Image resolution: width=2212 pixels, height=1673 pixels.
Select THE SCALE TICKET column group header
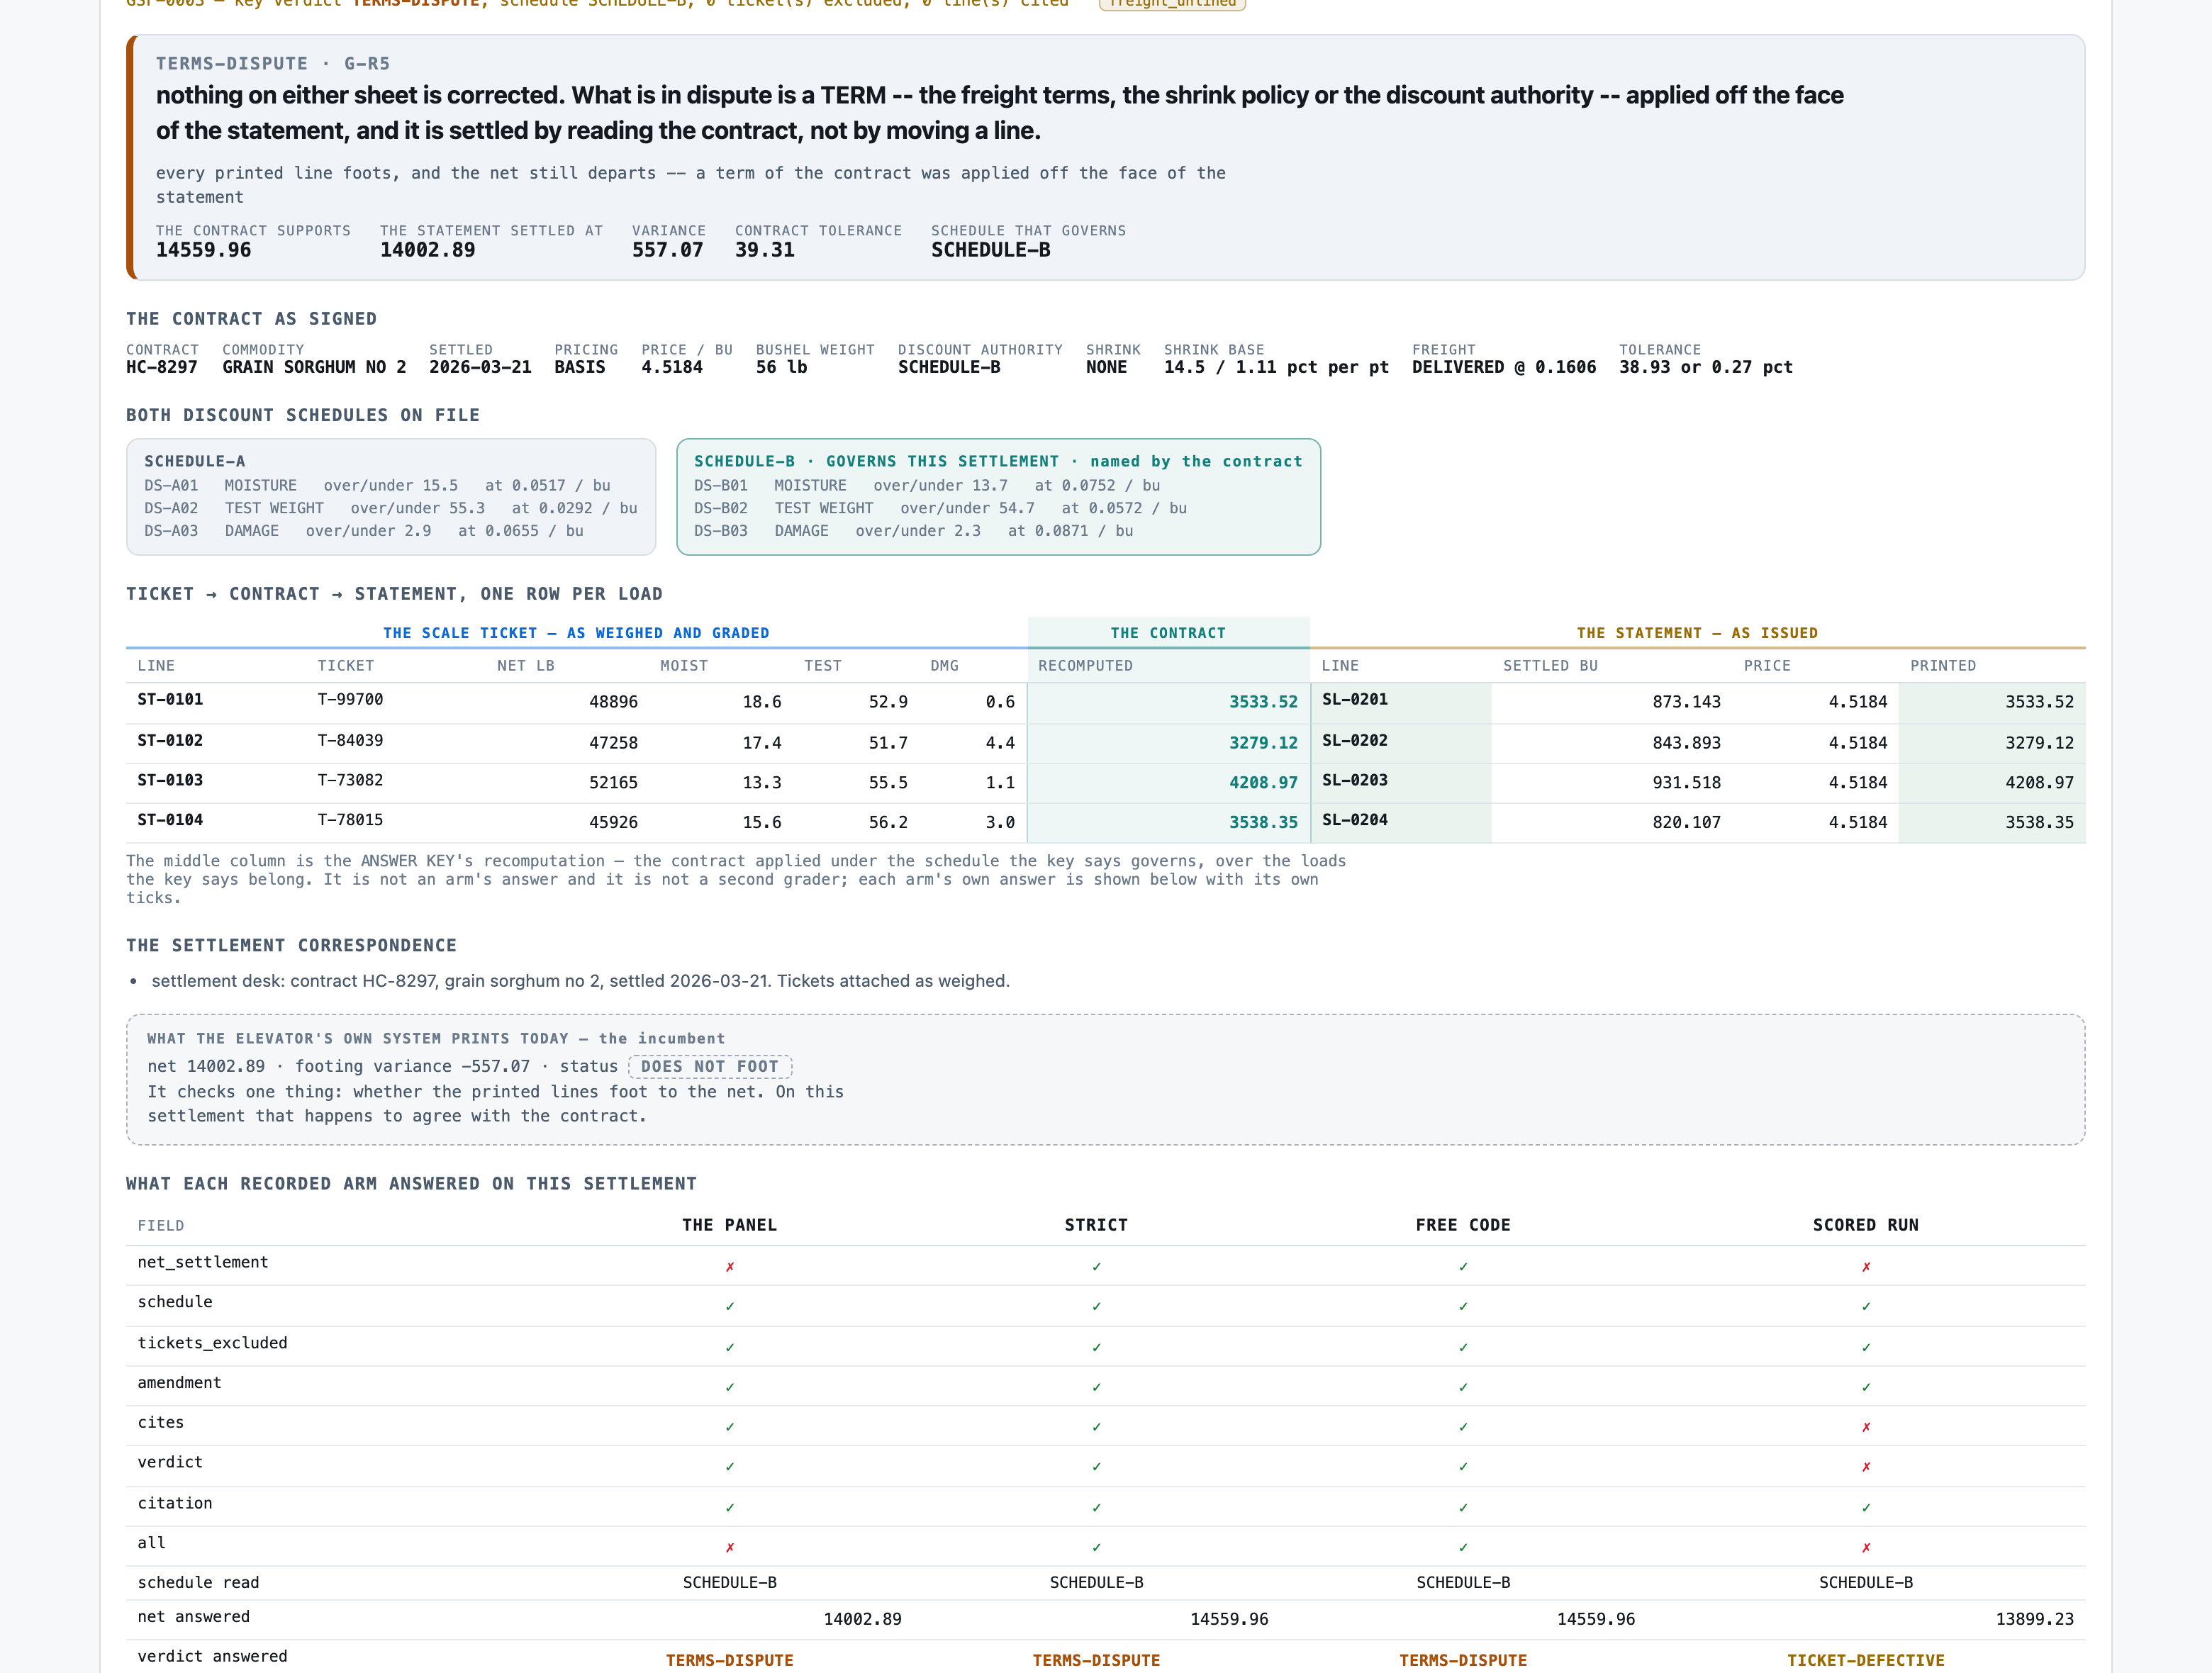576,633
